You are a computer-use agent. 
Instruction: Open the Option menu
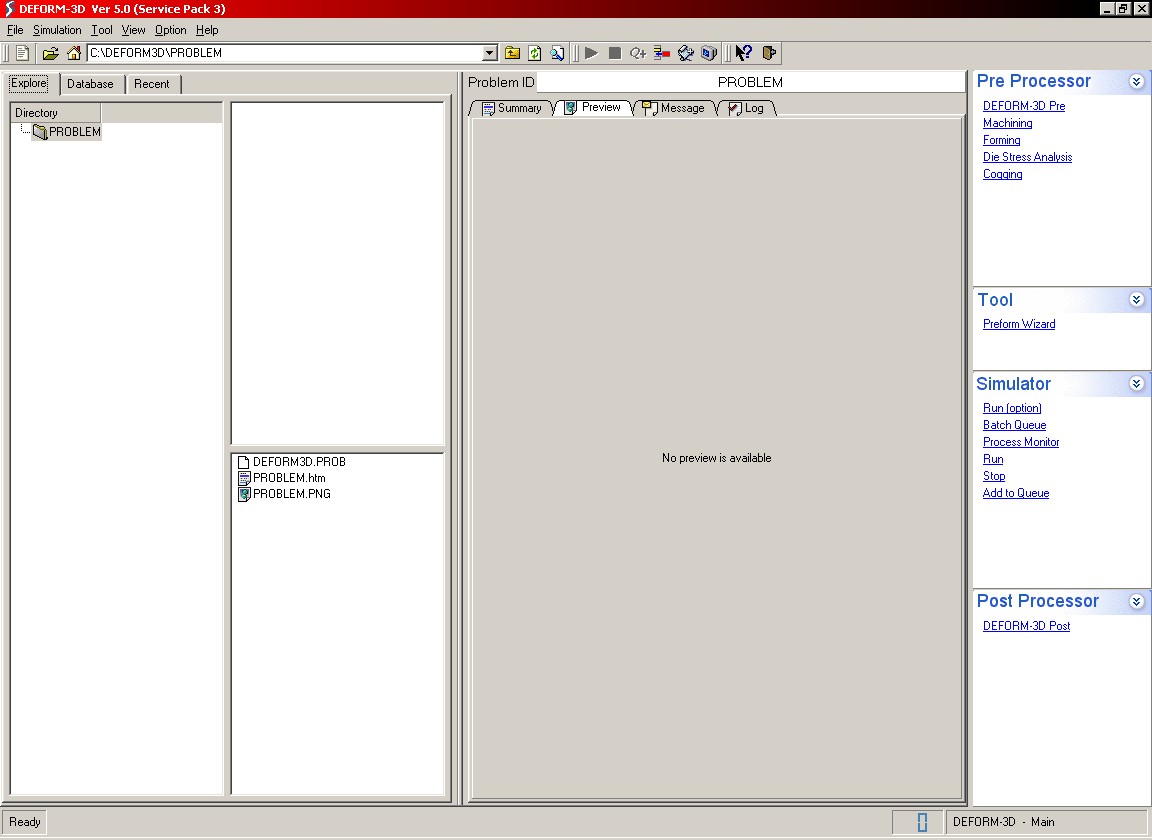170,30
